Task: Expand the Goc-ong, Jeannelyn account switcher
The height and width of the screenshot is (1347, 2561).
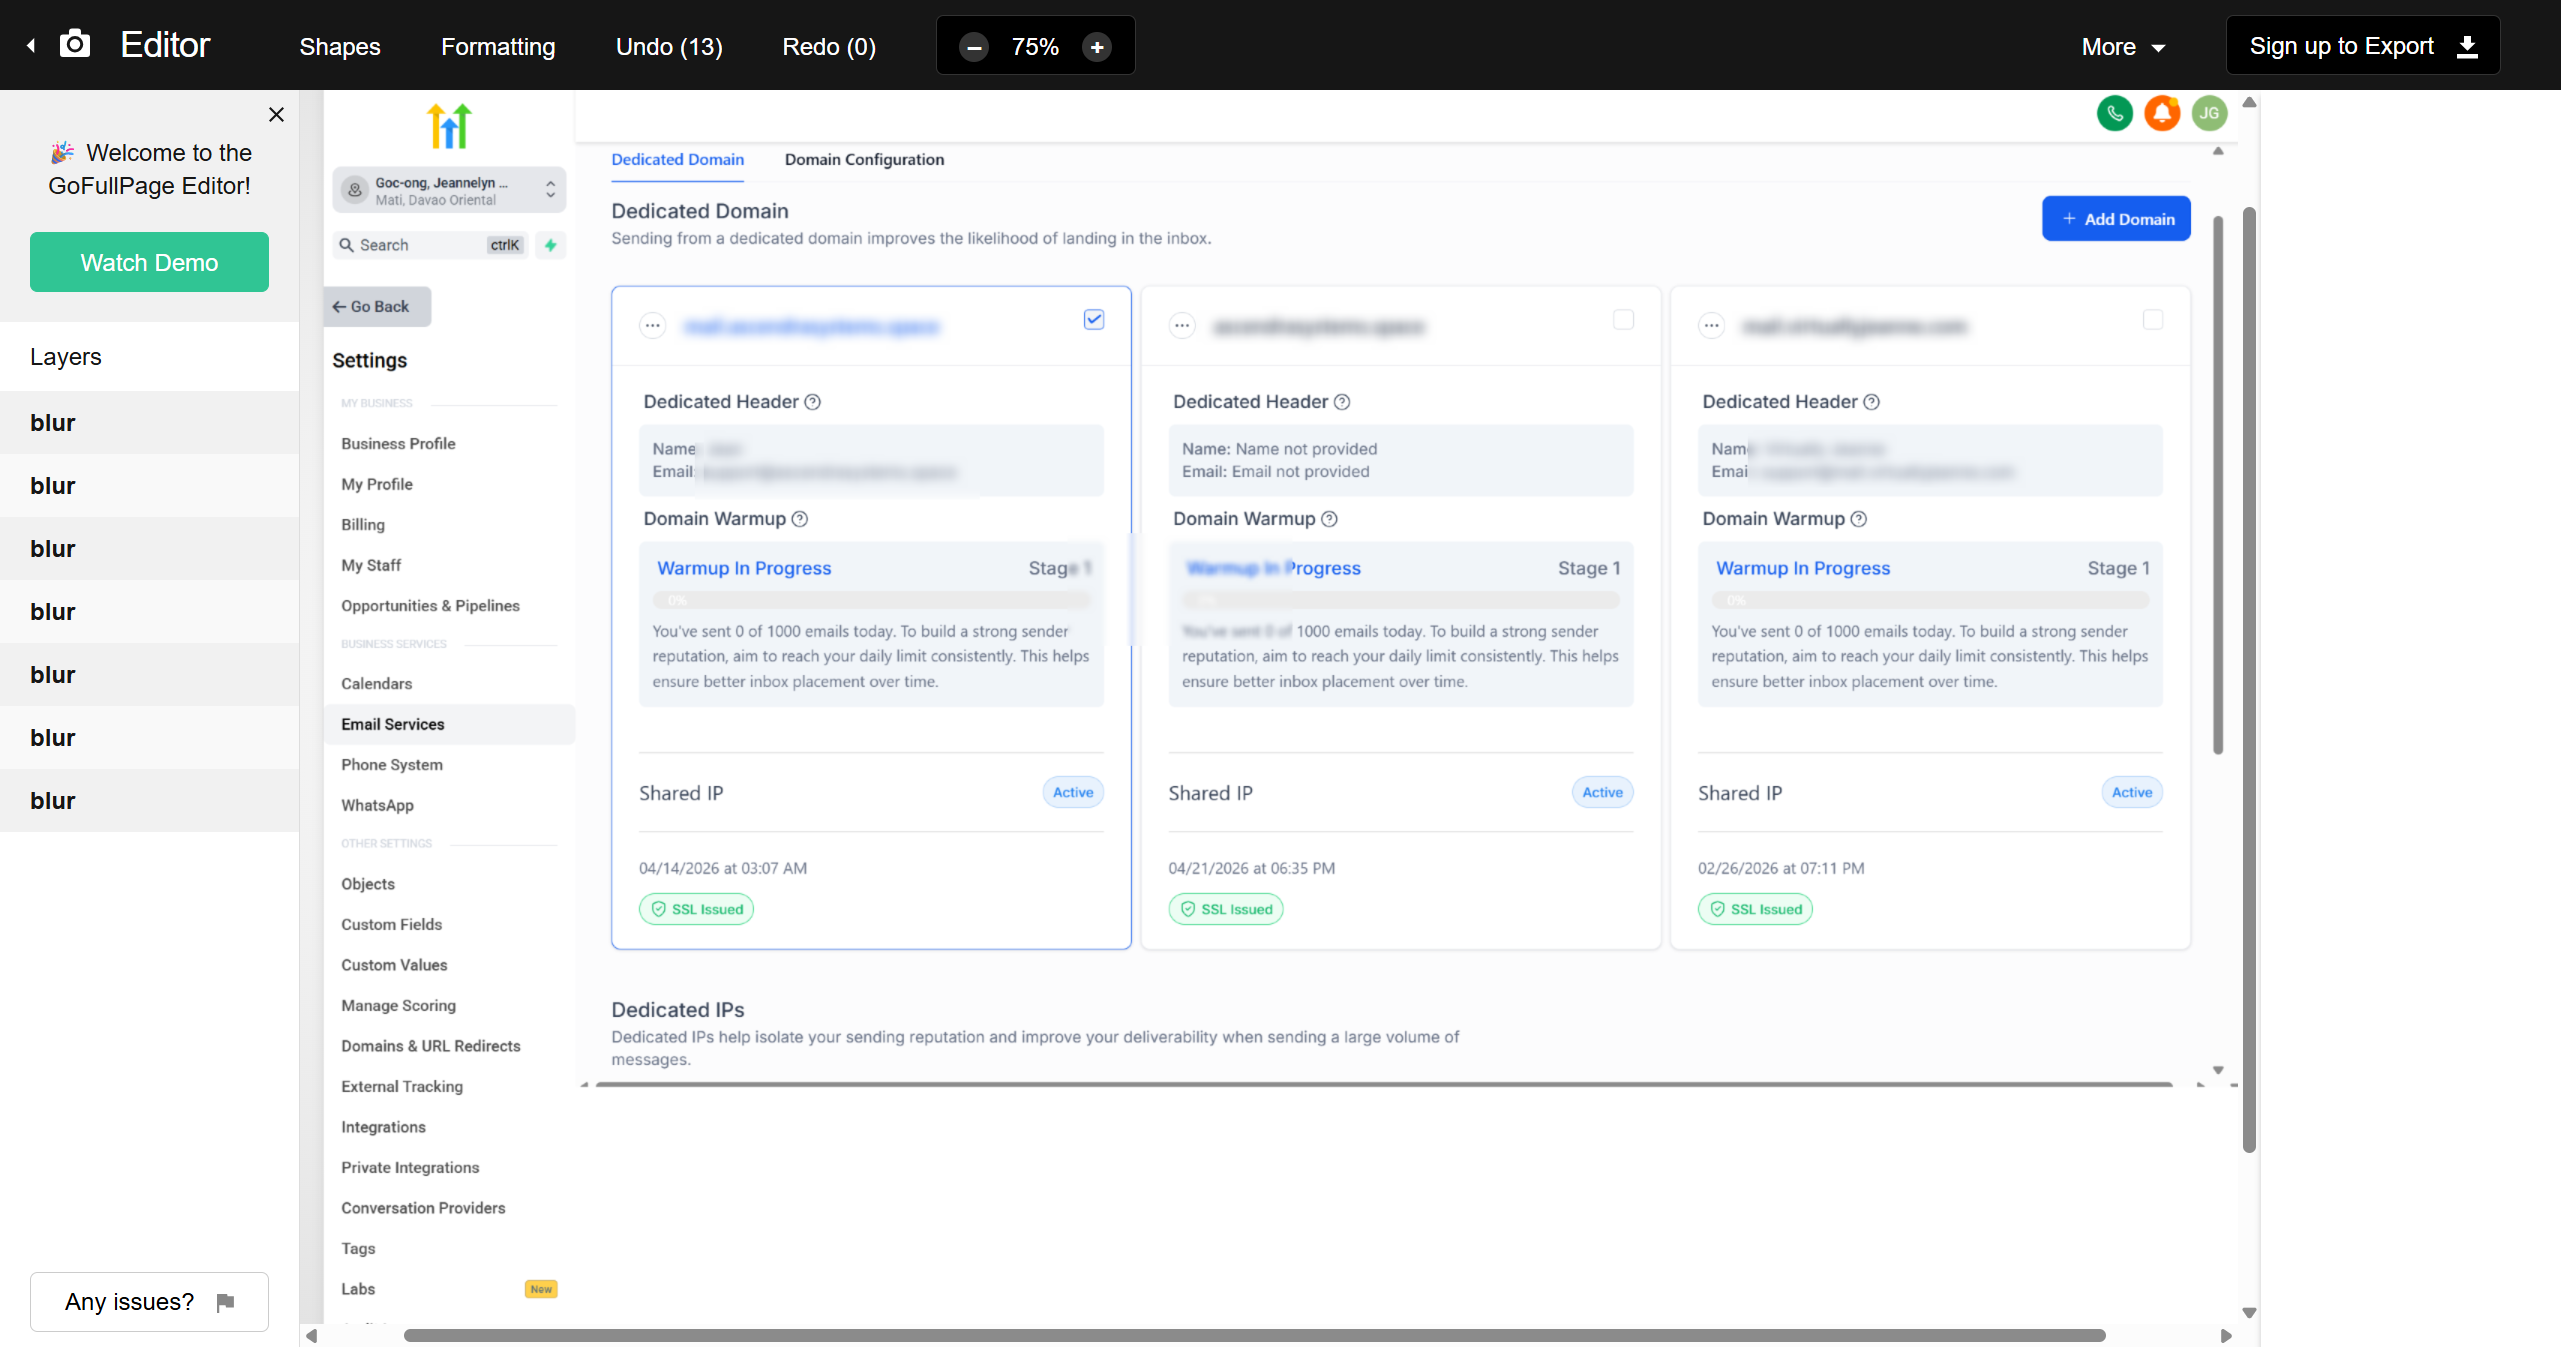Action: tap(449, 190)
